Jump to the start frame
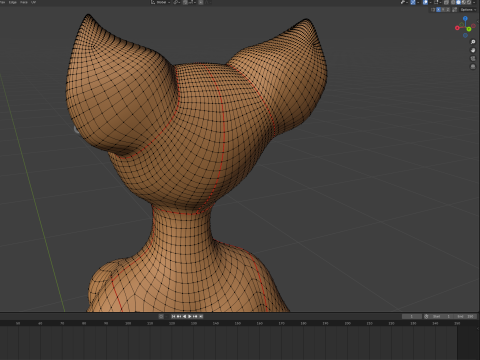 click(x=173, y=316)
